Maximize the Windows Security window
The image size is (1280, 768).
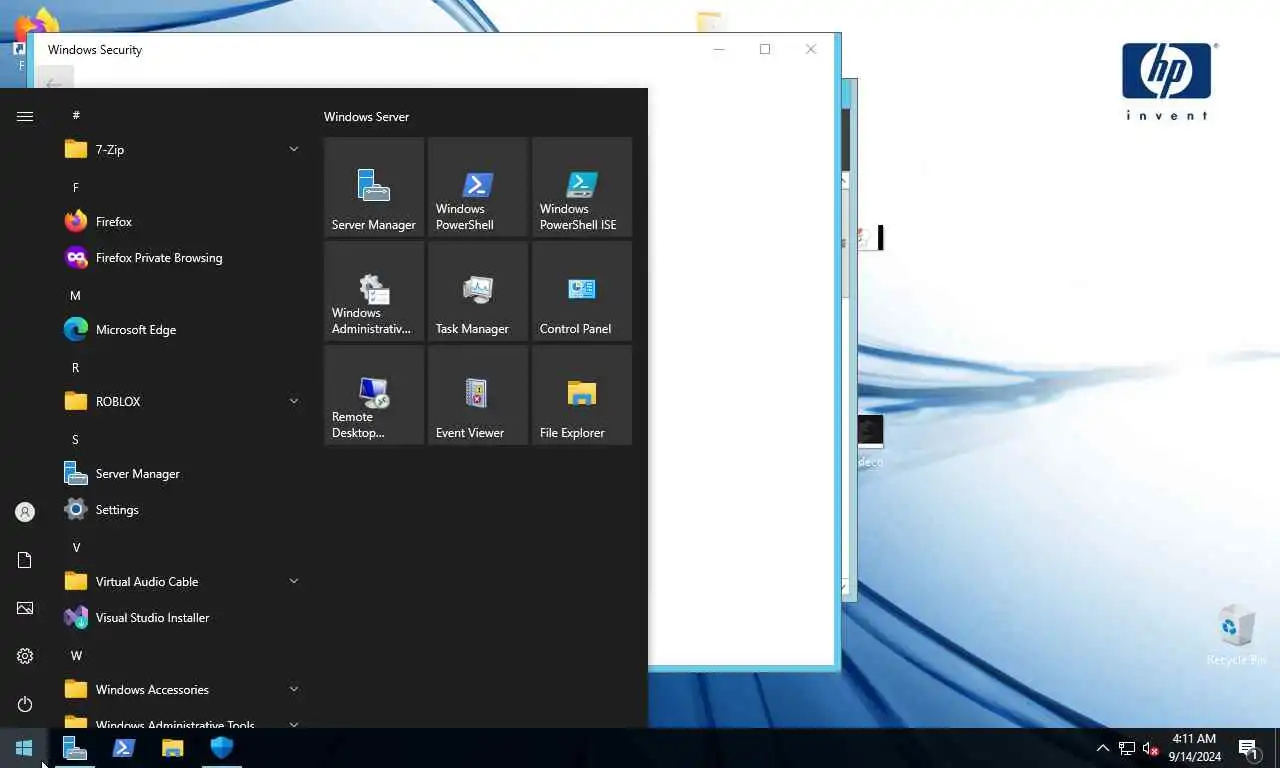tap(765, 49)
